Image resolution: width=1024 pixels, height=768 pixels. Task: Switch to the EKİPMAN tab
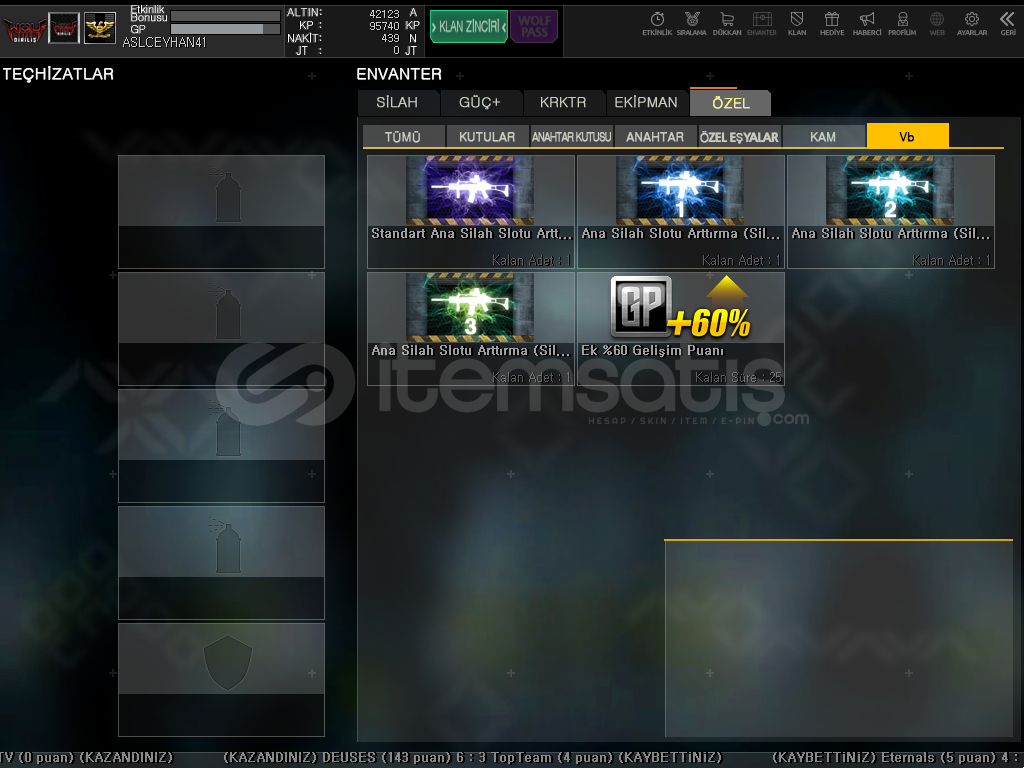click(x=646, y=103)
